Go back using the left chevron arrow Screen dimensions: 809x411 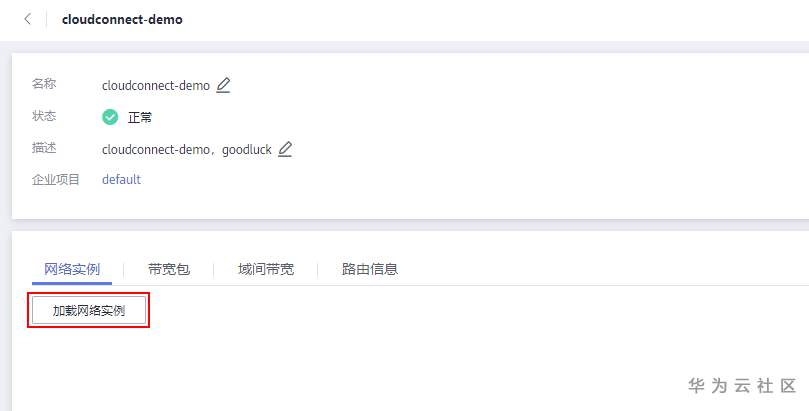[x=27, y=20]
